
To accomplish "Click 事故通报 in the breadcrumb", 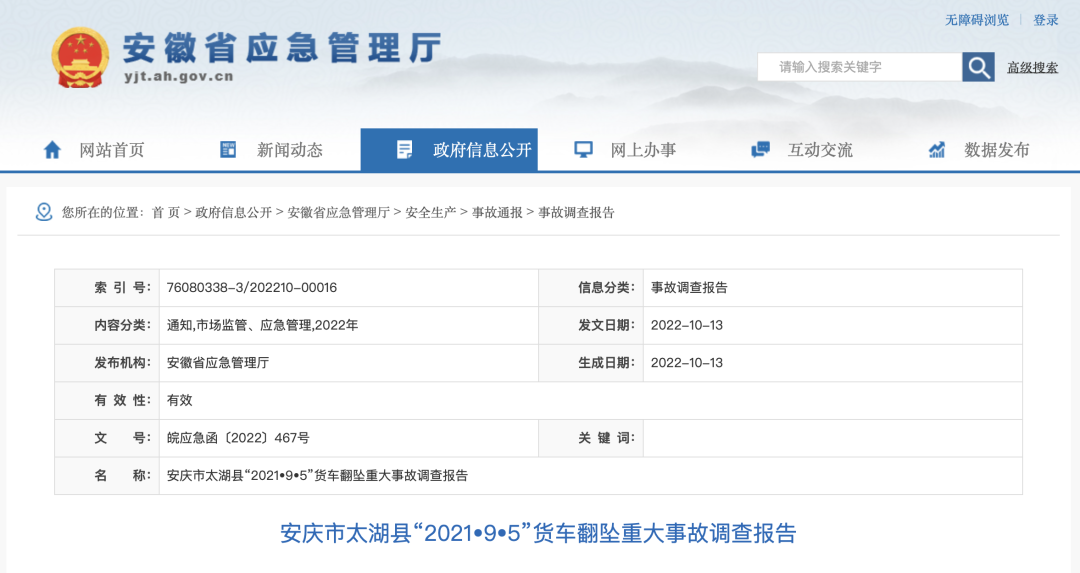I will [x=497, y=213].
